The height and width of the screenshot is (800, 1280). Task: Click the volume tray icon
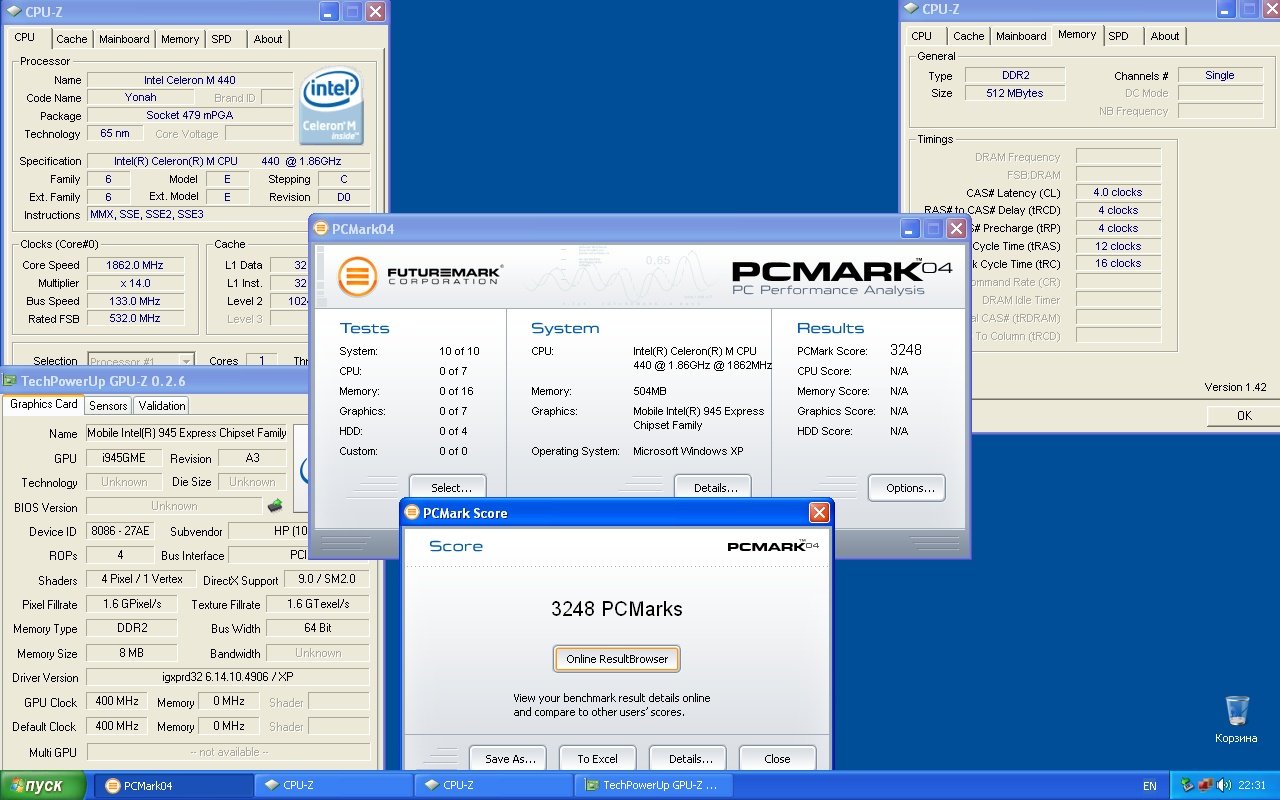tap(1223, 785)
